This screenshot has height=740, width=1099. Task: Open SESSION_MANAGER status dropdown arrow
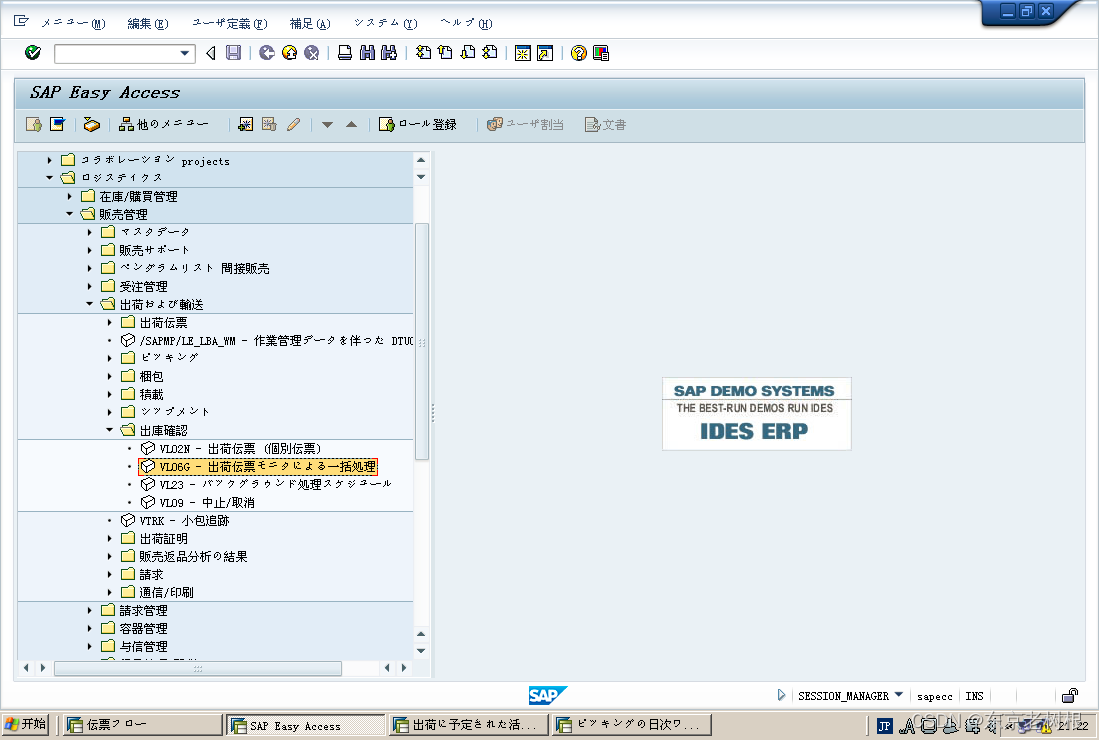899,695
